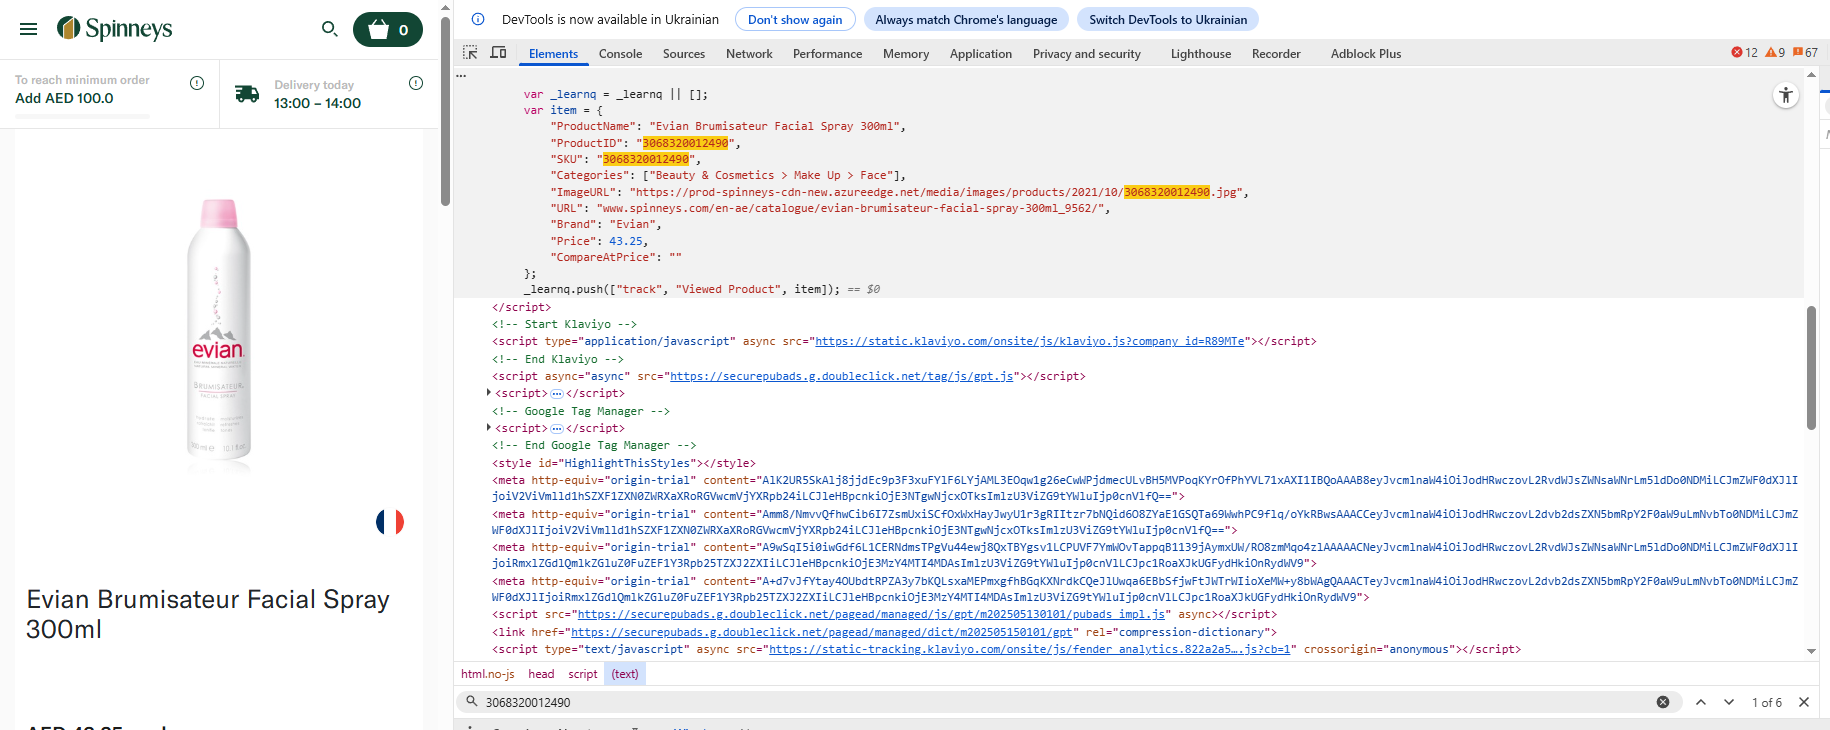Screen dimensions: 1830x730
Task: Select the HighlightThisStyles style element
Action: click(623, 463)
